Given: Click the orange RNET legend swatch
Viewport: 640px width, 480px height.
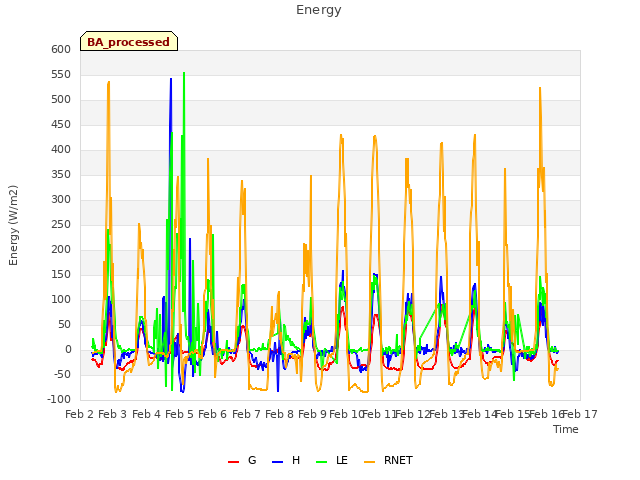Looking at the screenshot, I should [369, 461].
